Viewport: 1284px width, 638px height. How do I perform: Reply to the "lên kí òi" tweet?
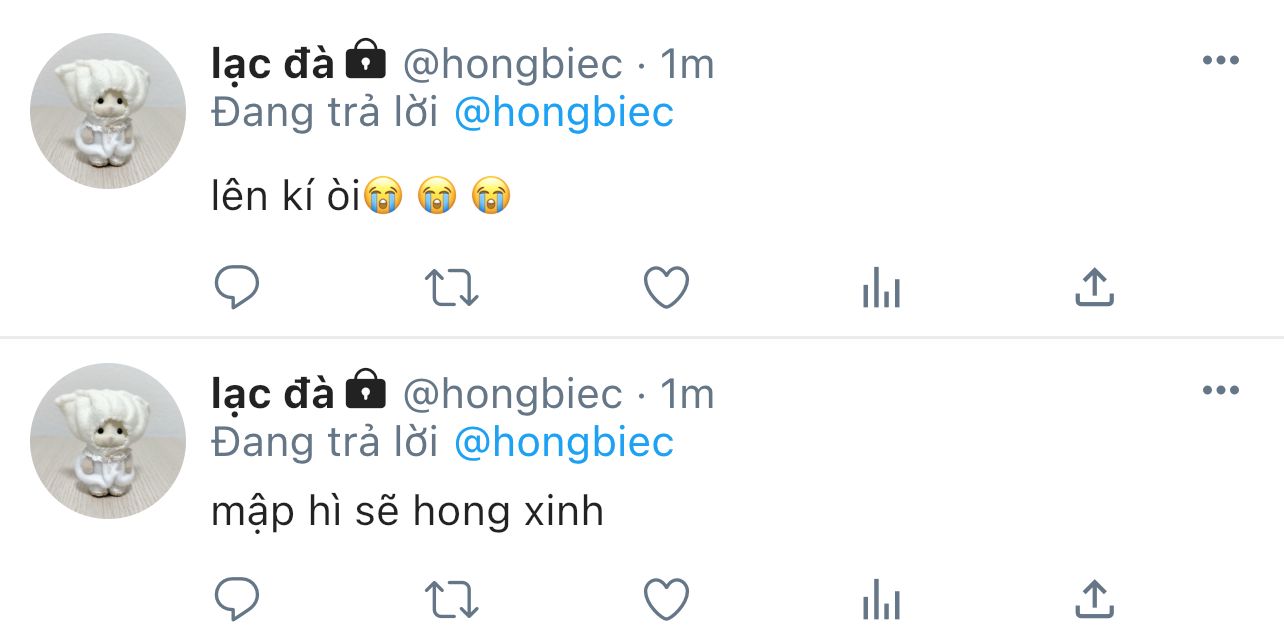click(237, 289)
